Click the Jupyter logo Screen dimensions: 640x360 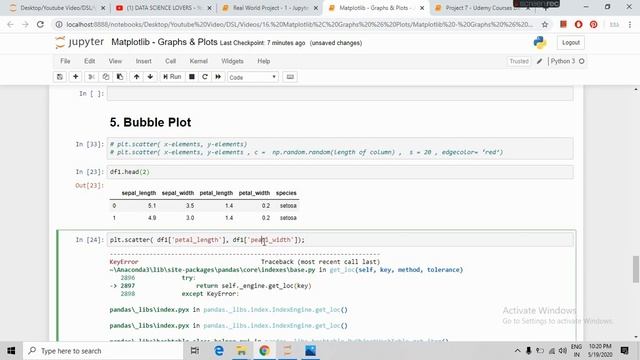(x=79, y=42)
